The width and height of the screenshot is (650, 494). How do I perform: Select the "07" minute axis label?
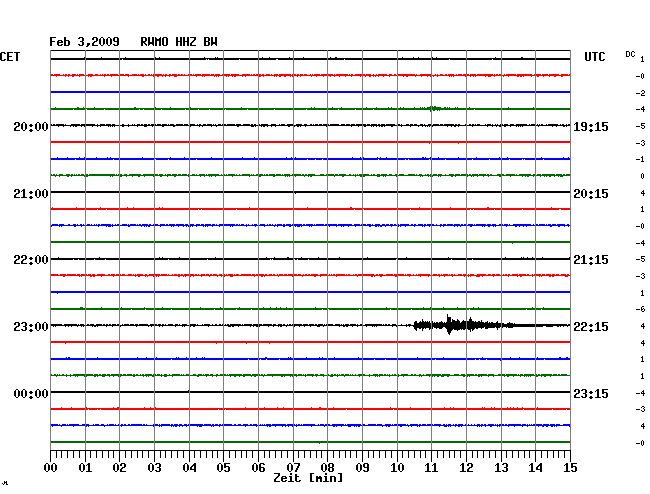[x=293, y=467]
